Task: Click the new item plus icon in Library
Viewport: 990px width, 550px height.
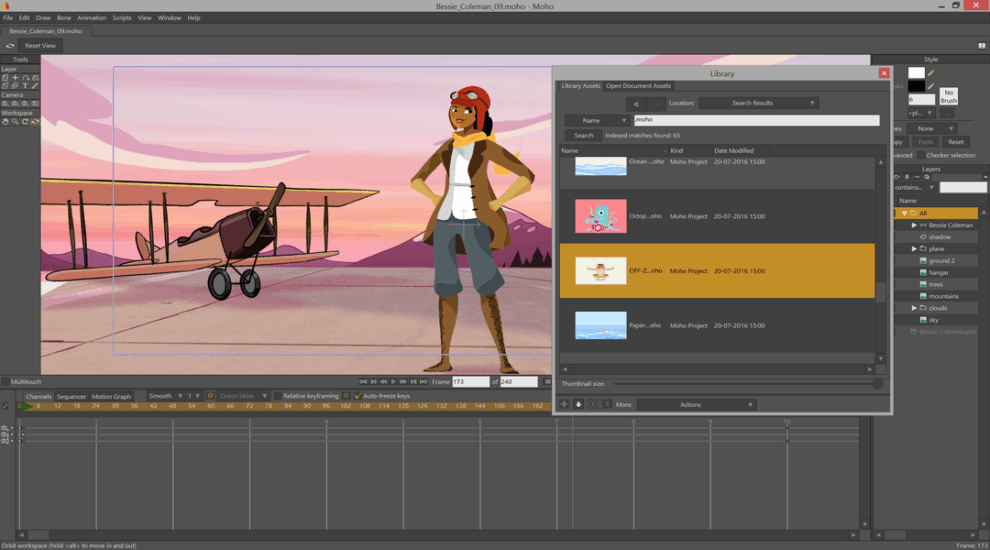Action: click(564, 404)
